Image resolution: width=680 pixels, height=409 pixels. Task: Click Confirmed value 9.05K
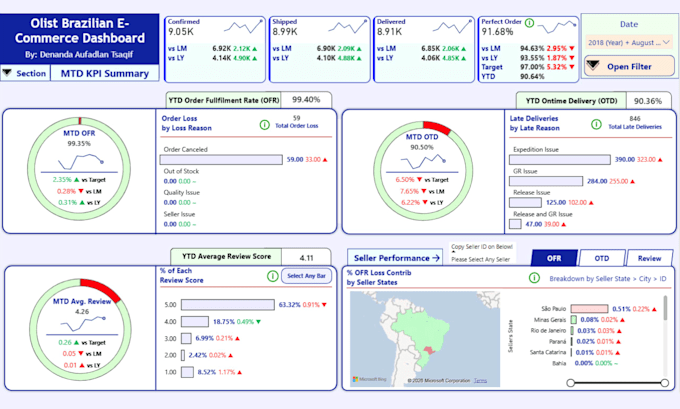coord(181,32)
